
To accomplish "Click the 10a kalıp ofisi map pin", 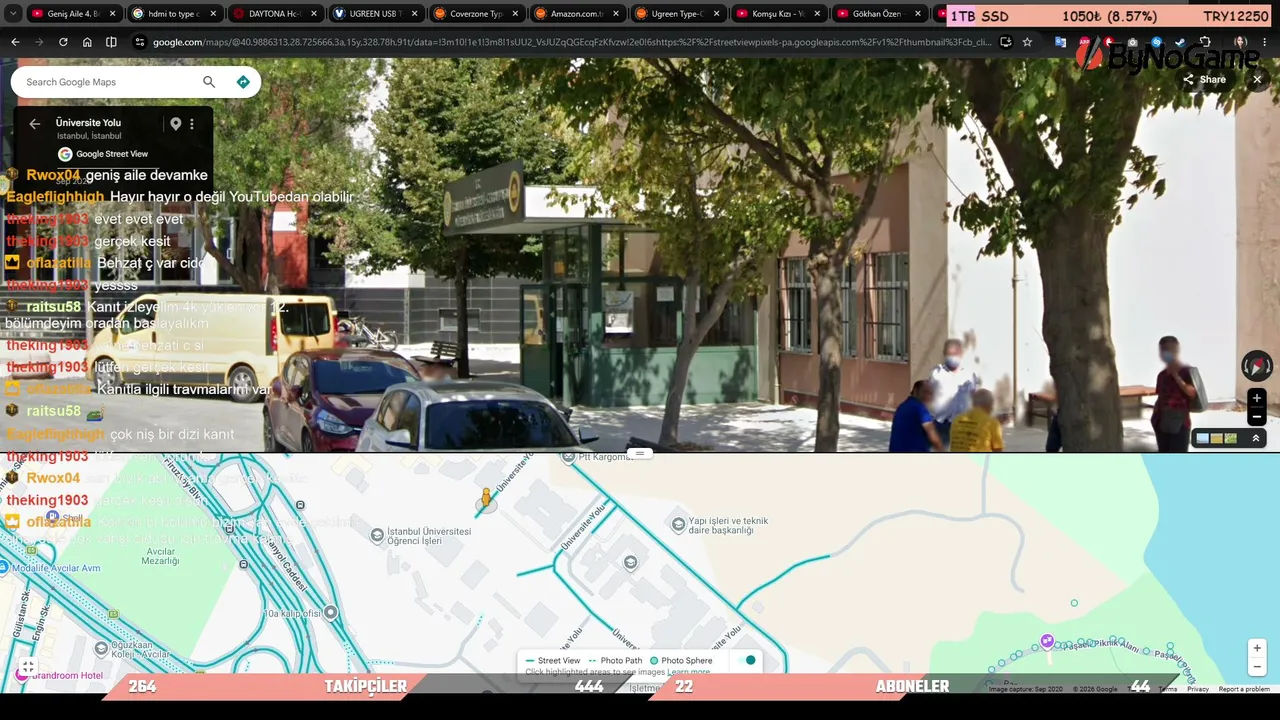I will click(x=331, y=612).
